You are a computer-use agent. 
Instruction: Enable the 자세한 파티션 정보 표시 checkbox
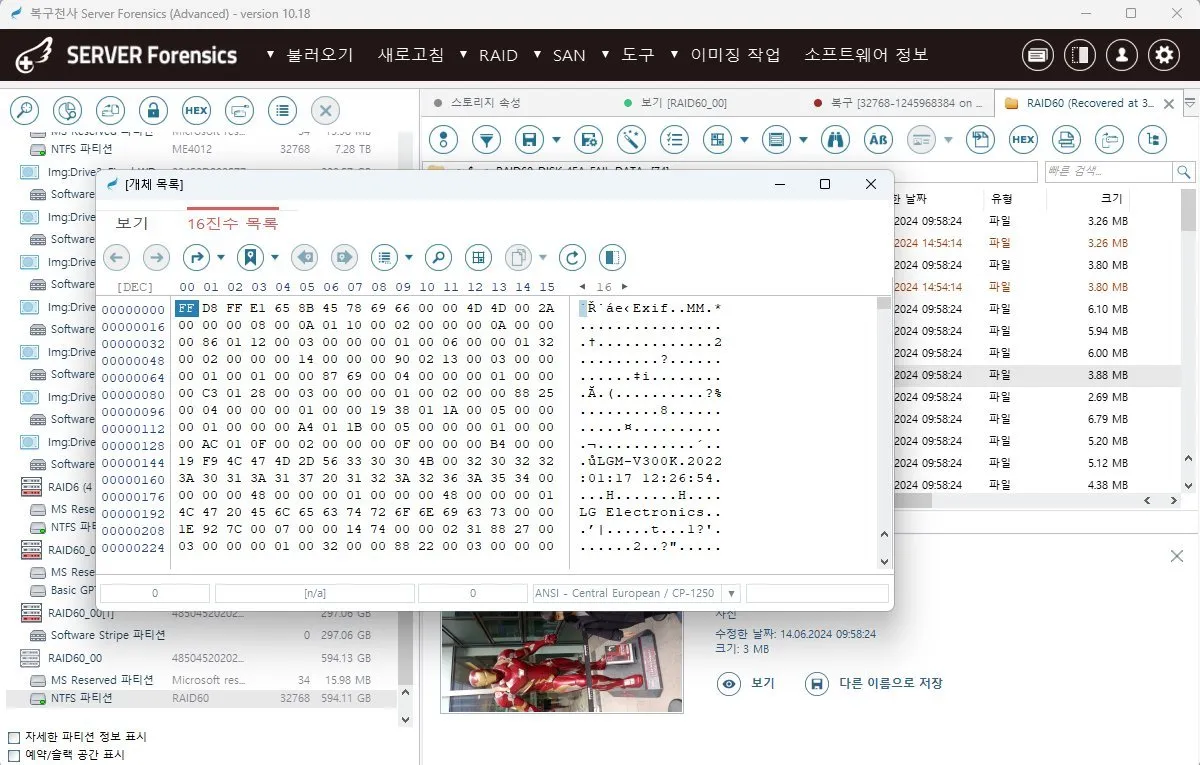pyautogui.click(x=14, y=736)
